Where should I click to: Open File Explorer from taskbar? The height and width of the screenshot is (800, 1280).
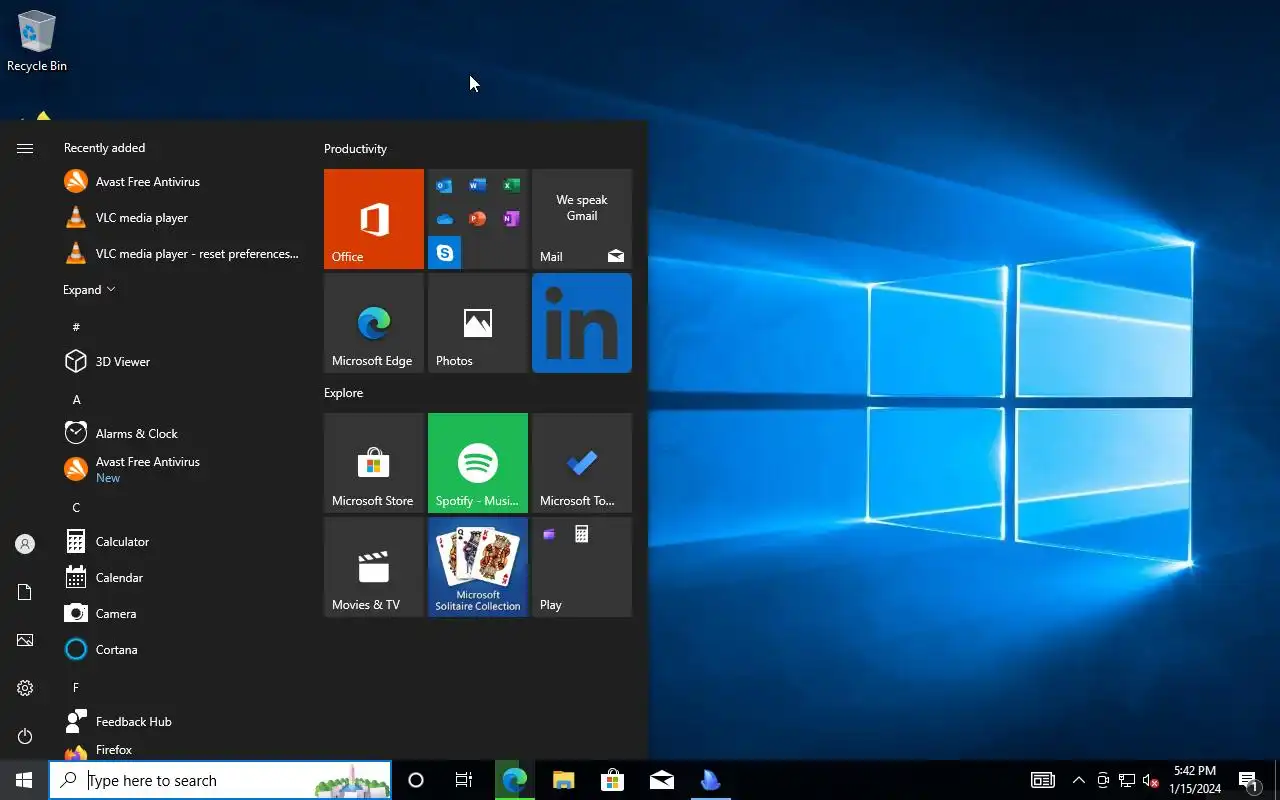click(563, 780)
